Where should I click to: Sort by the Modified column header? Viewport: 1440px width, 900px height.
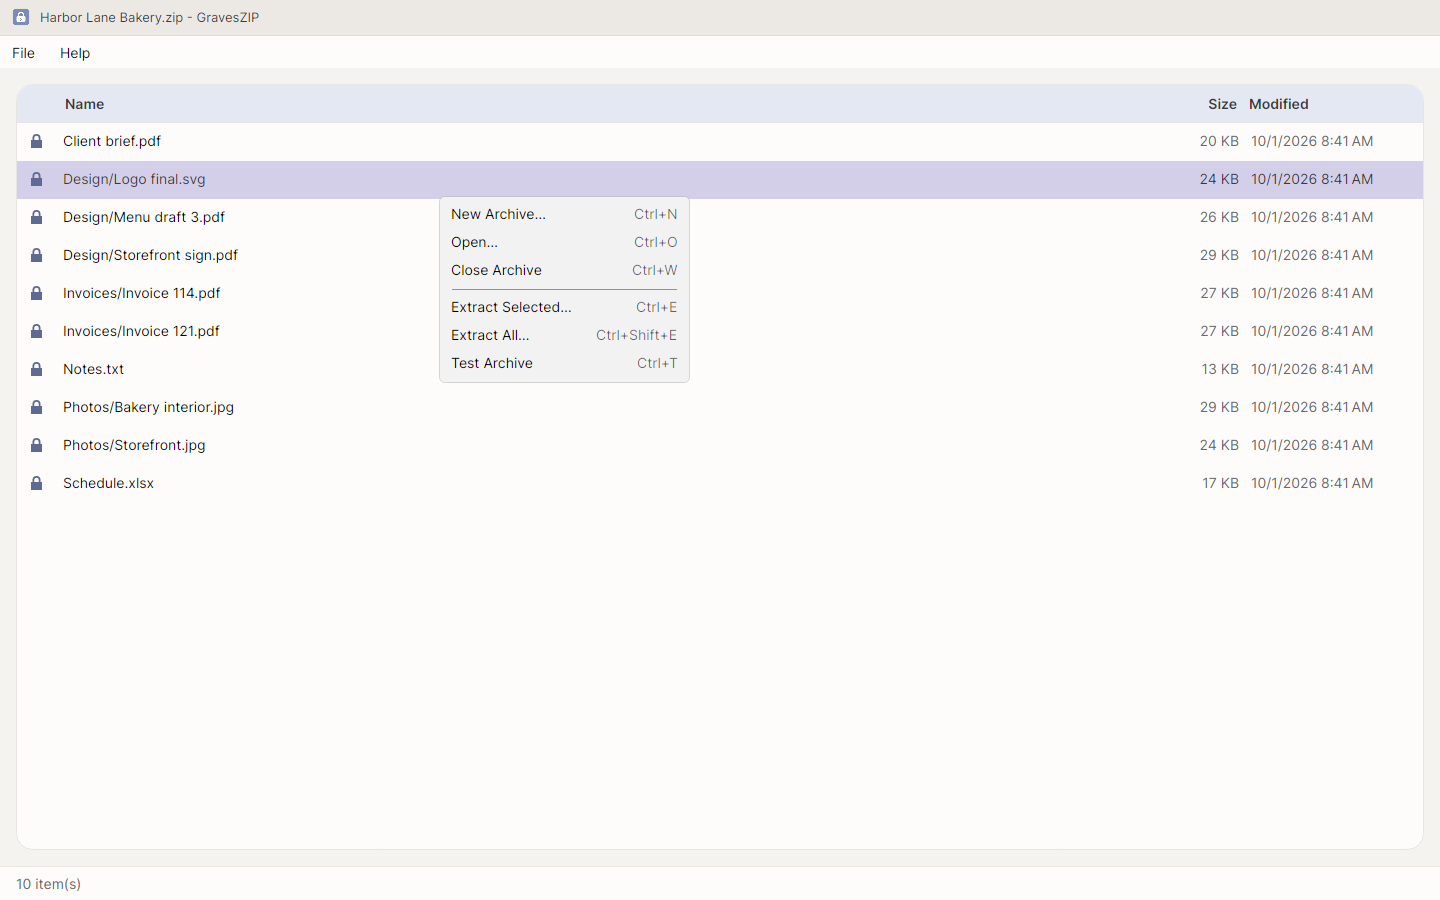pyautogui.click(x=1279, y=104)
